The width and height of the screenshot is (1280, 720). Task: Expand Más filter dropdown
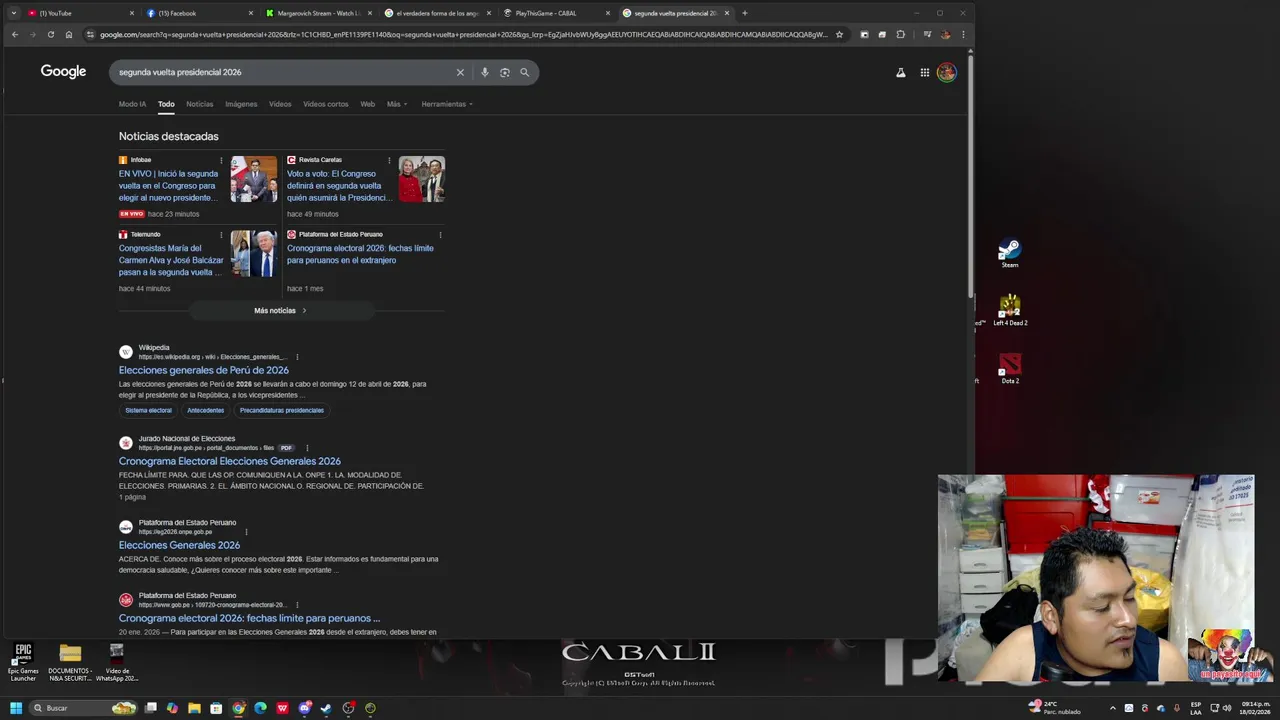click(397, 104)
